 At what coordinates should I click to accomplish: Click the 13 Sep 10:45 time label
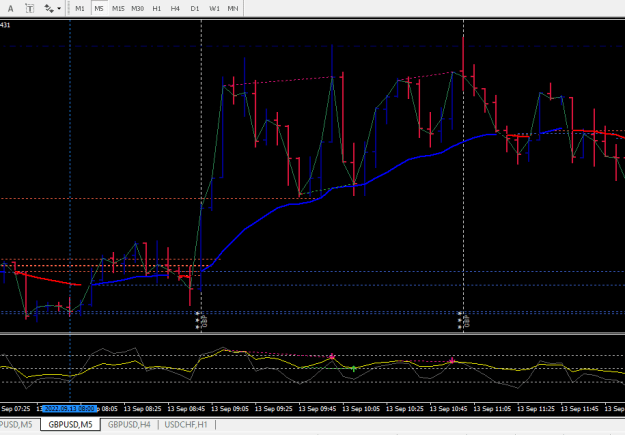click(448, 409)
